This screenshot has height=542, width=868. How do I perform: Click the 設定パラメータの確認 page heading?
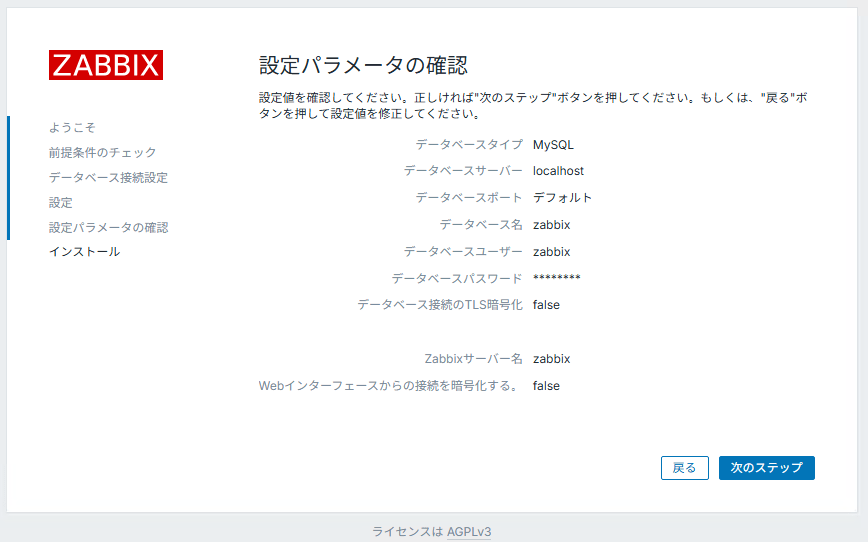363,66
